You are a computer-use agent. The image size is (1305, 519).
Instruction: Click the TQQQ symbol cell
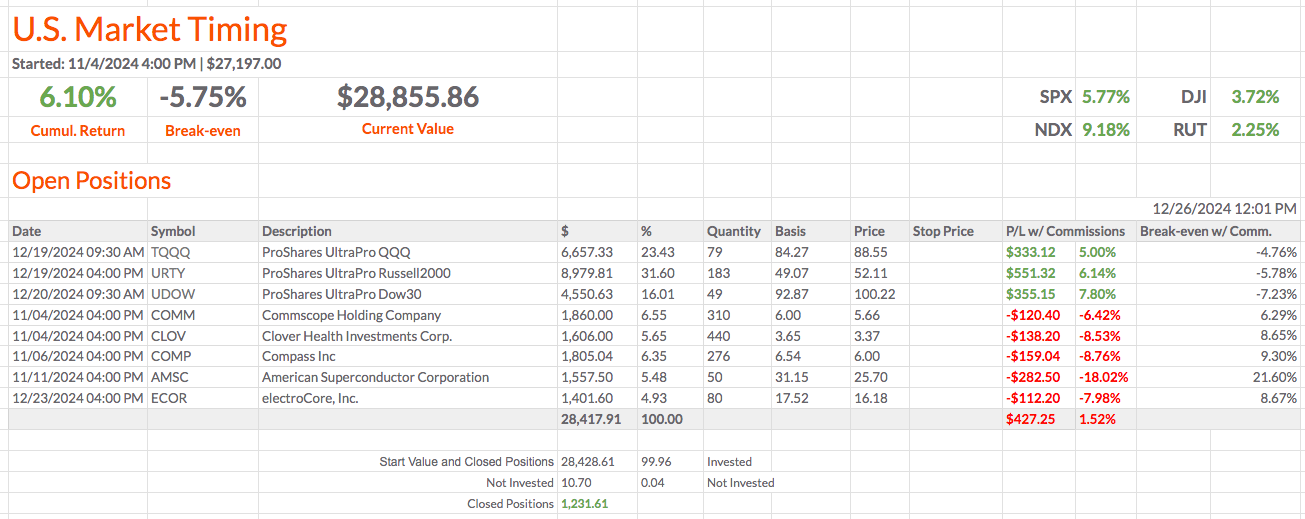click(169, 252)
